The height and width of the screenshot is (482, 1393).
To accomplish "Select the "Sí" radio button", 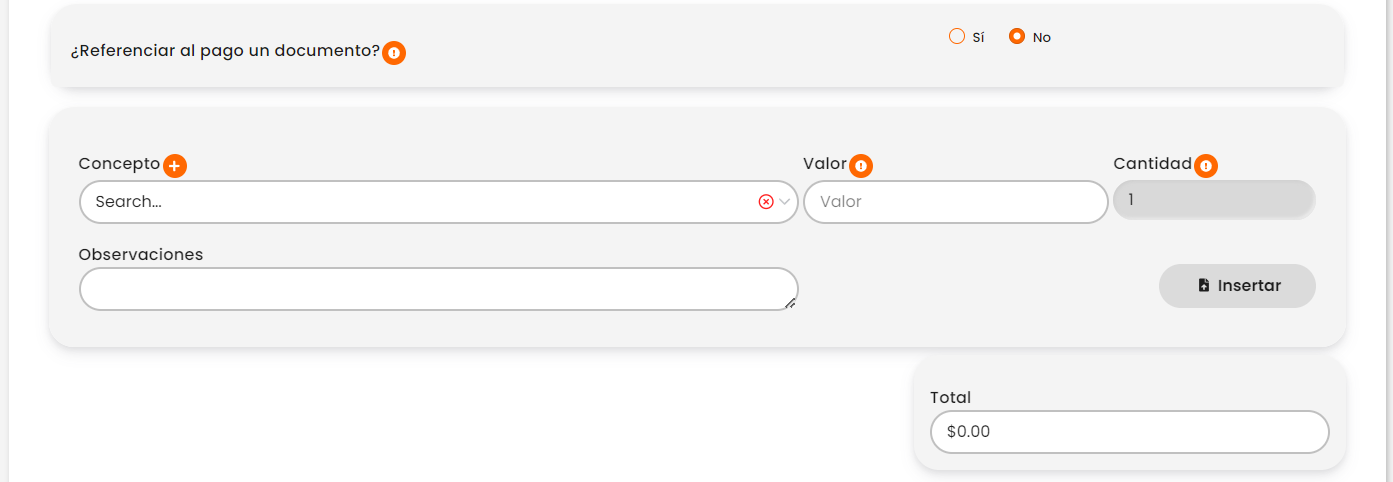I will pyautogui.click(x=957, y=37).
